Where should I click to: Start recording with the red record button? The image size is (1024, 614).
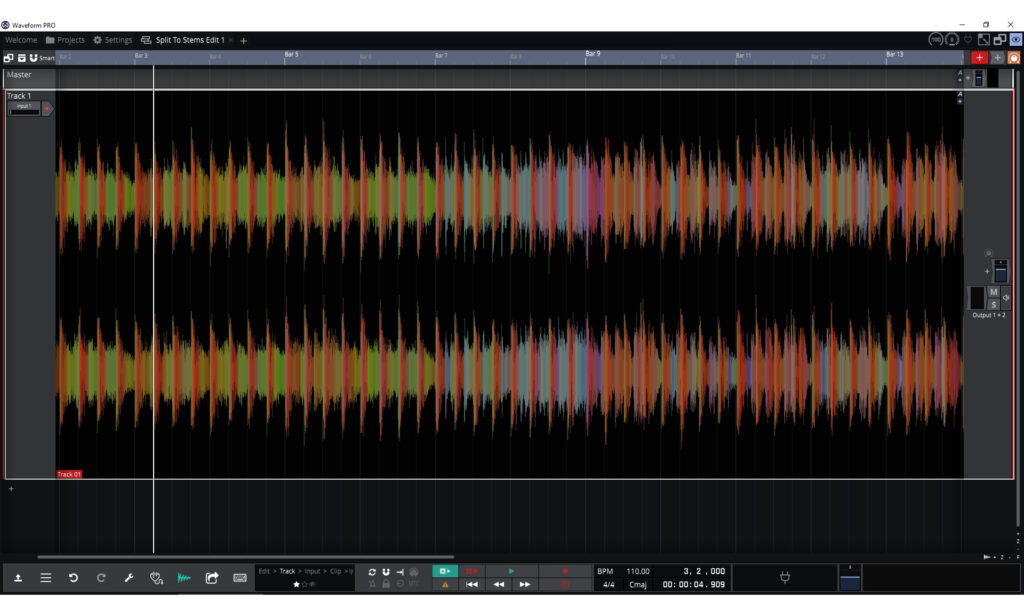[566, 572]
